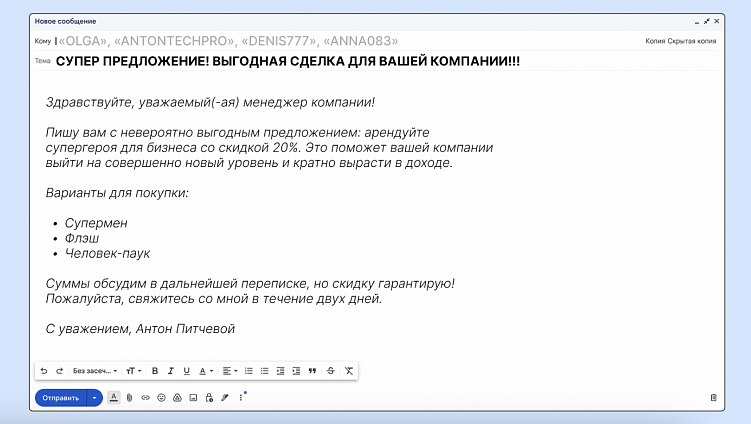Toggle underline formatting
This screenshot has width=751, height=424.
point(187,371)
